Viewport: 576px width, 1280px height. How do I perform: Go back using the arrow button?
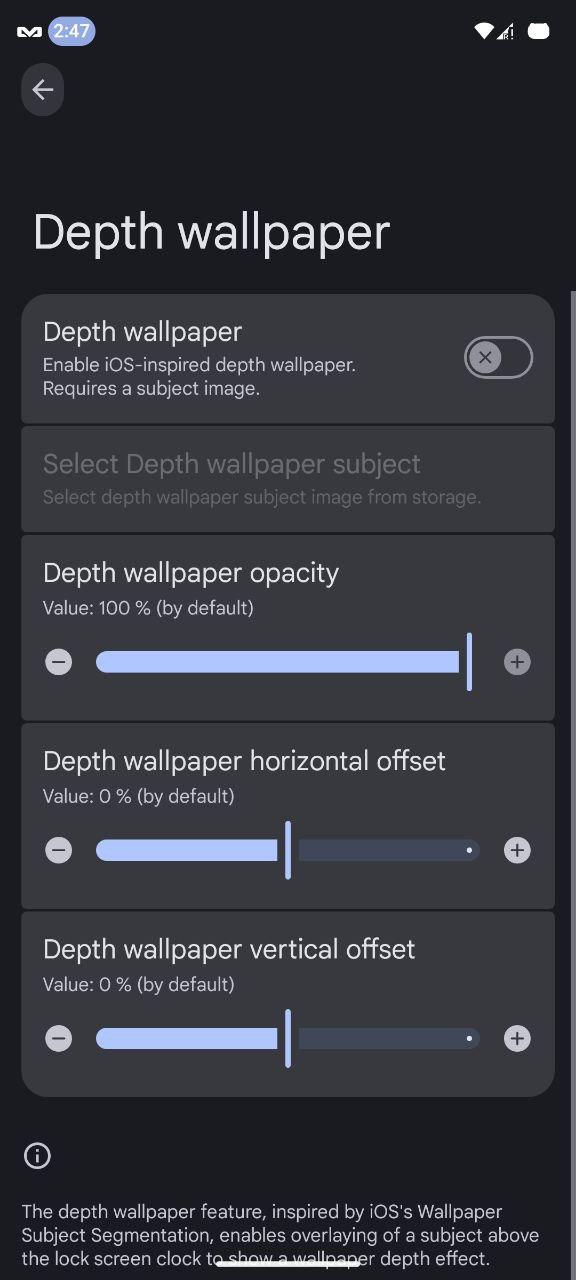coord(42,90)
